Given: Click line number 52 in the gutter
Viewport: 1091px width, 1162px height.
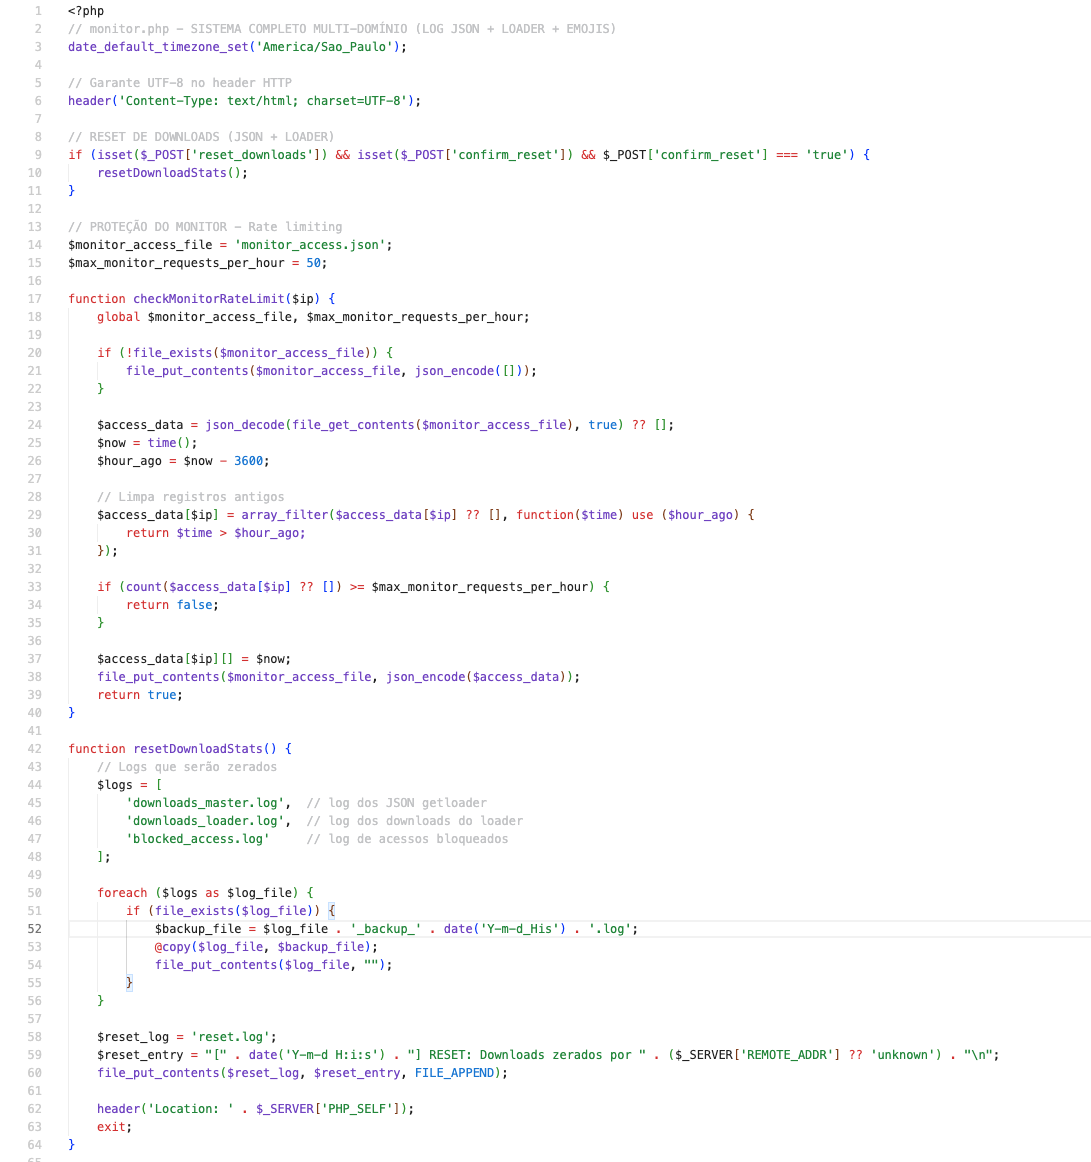Looking at the screenshot, I should tap(35, 928).
